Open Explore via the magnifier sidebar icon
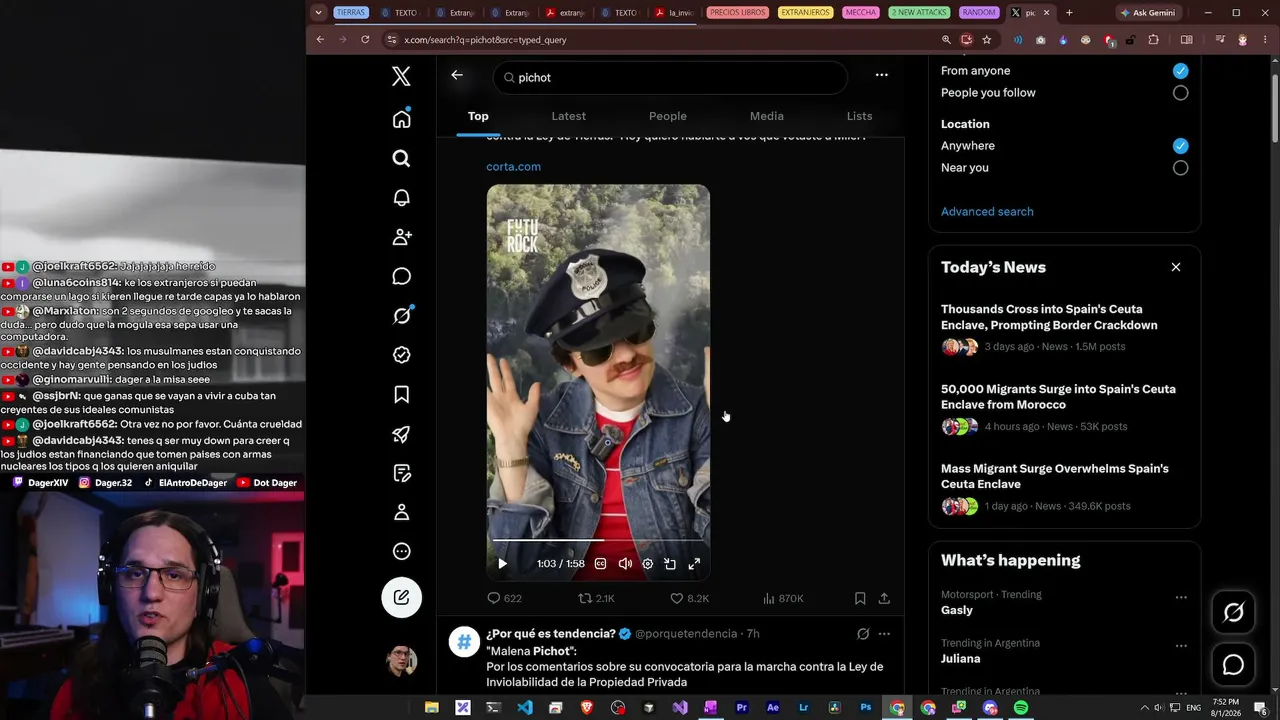 click(x=401, y=158)
